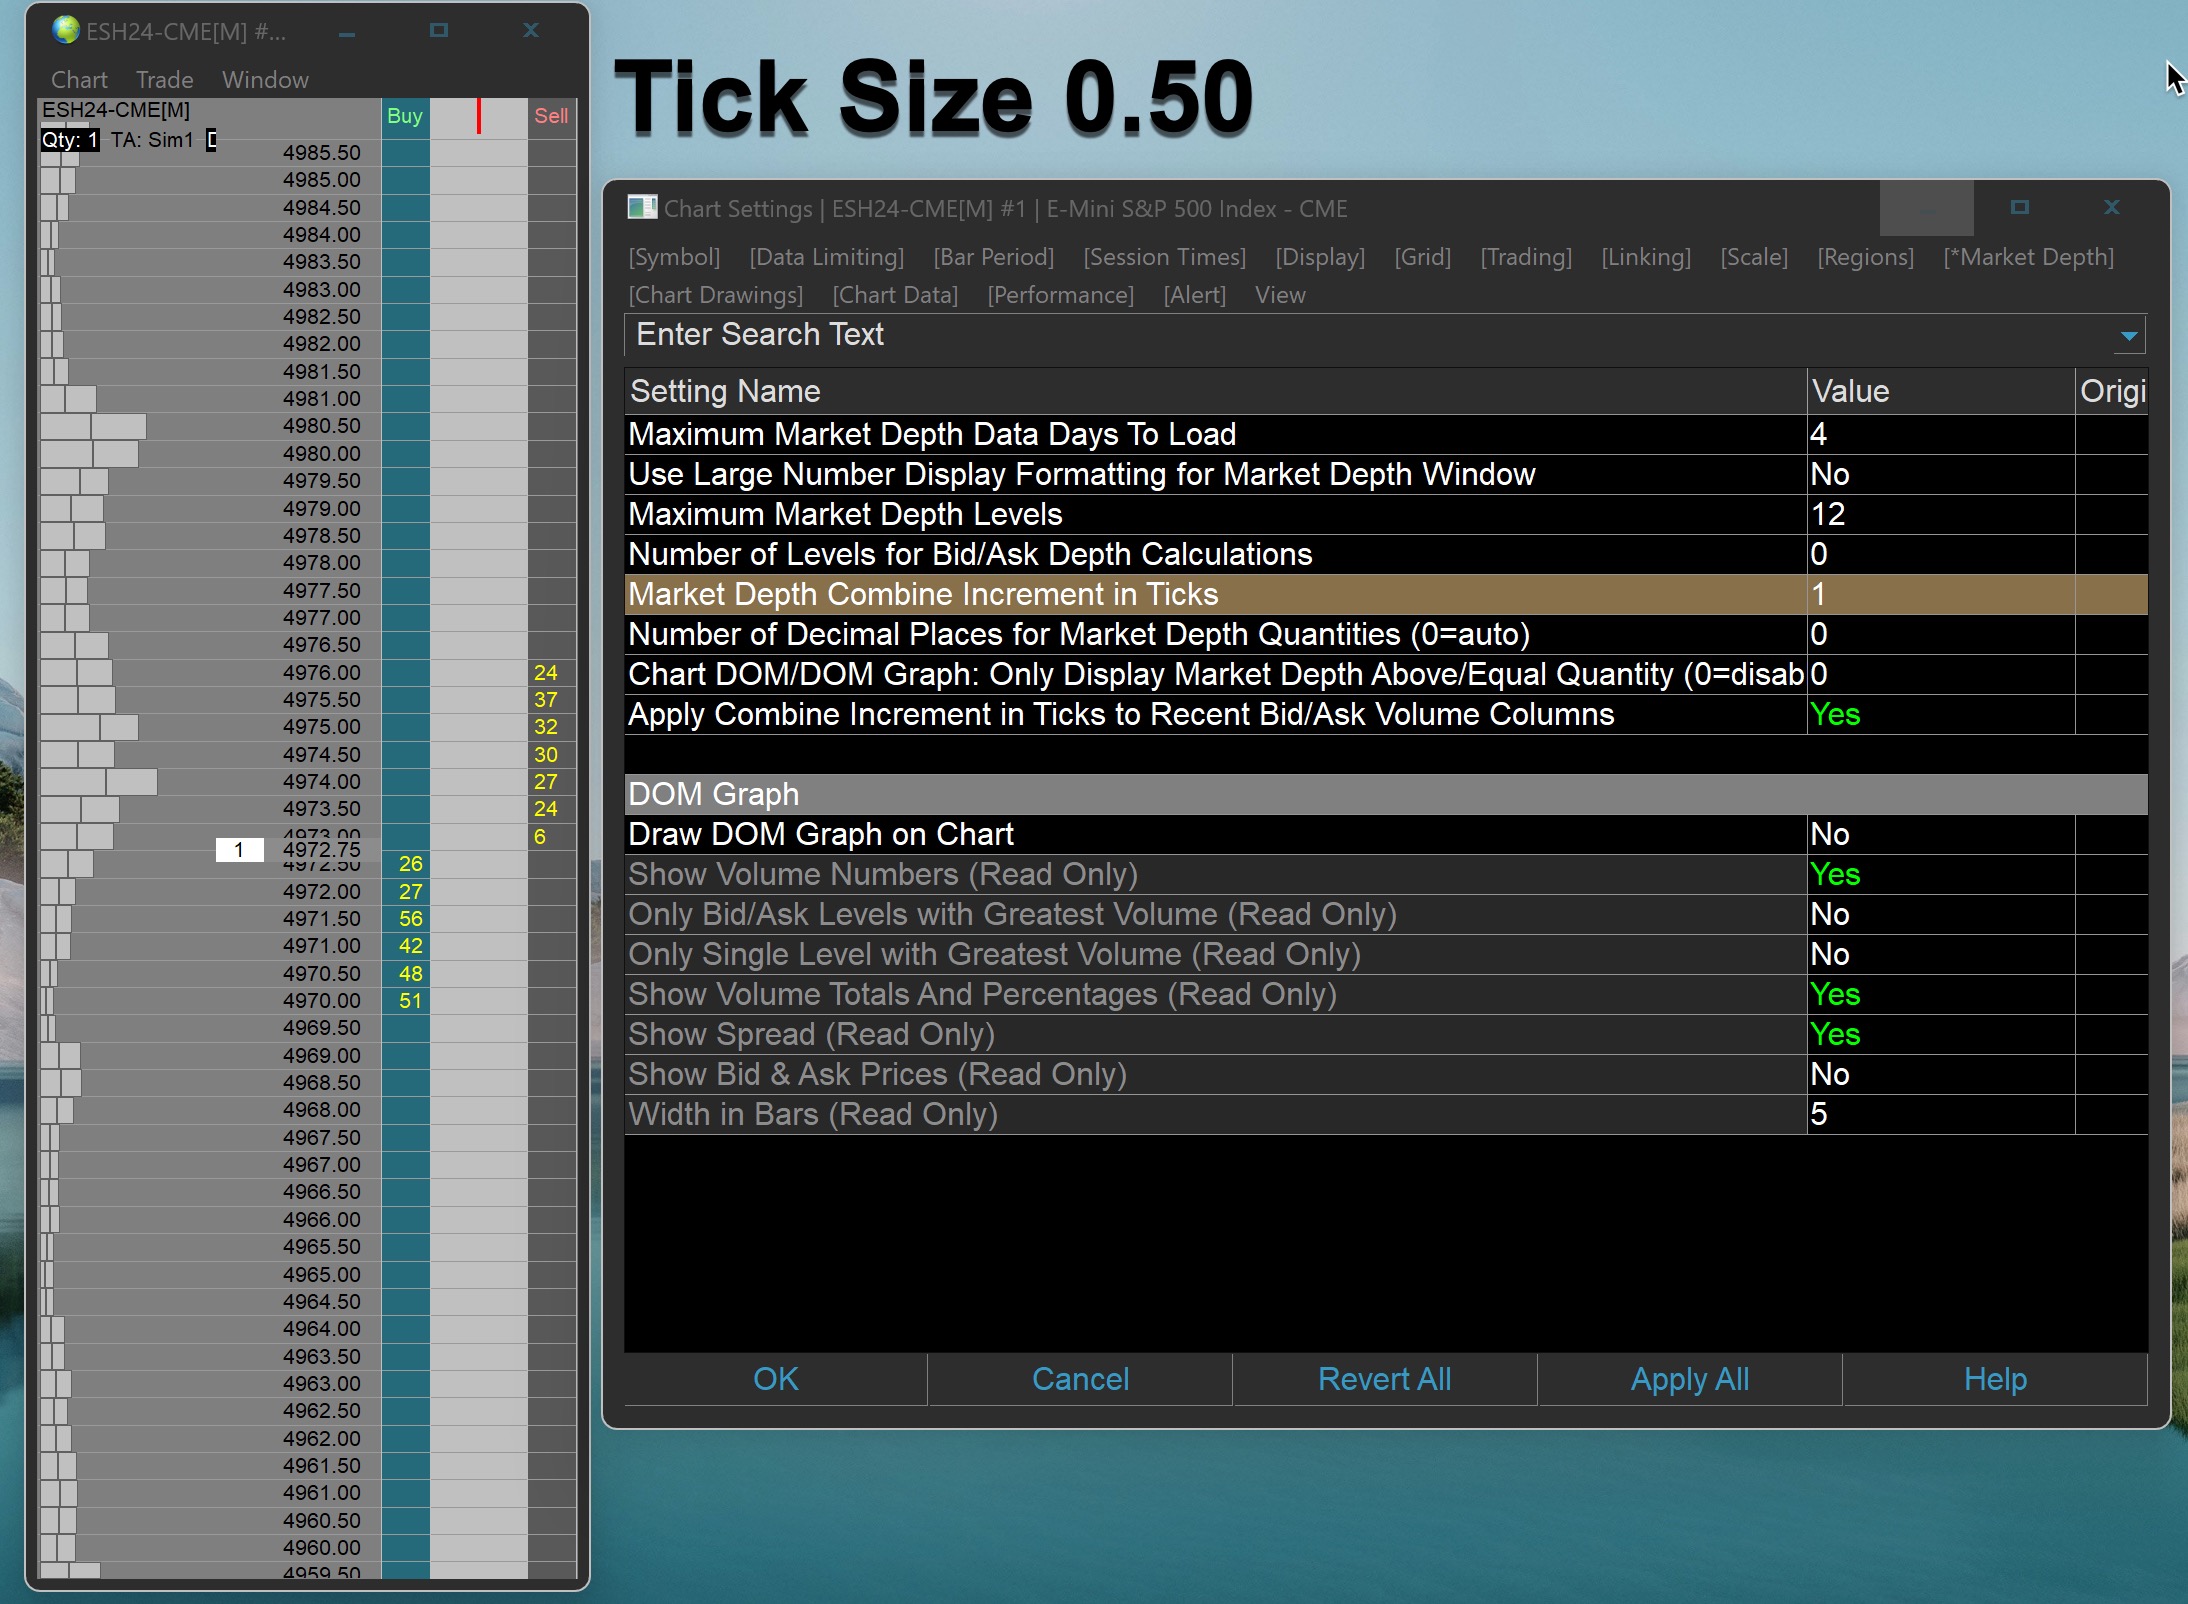Open the Qty: 1 order quantity selector
This screenshot has width=2188, height=1604.
[x=69, y=140]
